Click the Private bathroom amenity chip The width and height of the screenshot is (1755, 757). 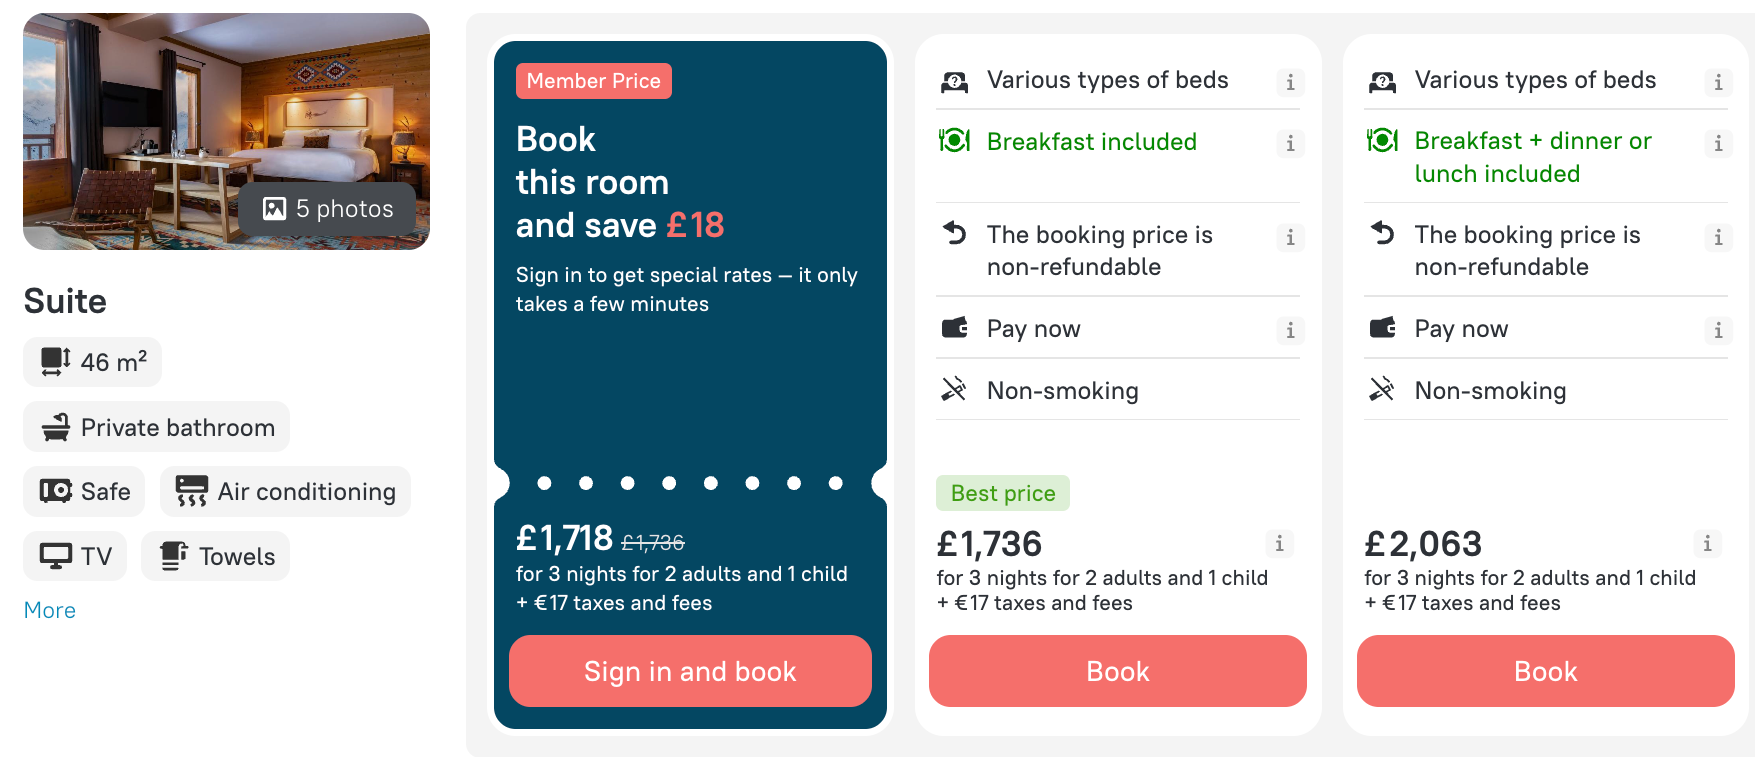[x=157, y=427]
